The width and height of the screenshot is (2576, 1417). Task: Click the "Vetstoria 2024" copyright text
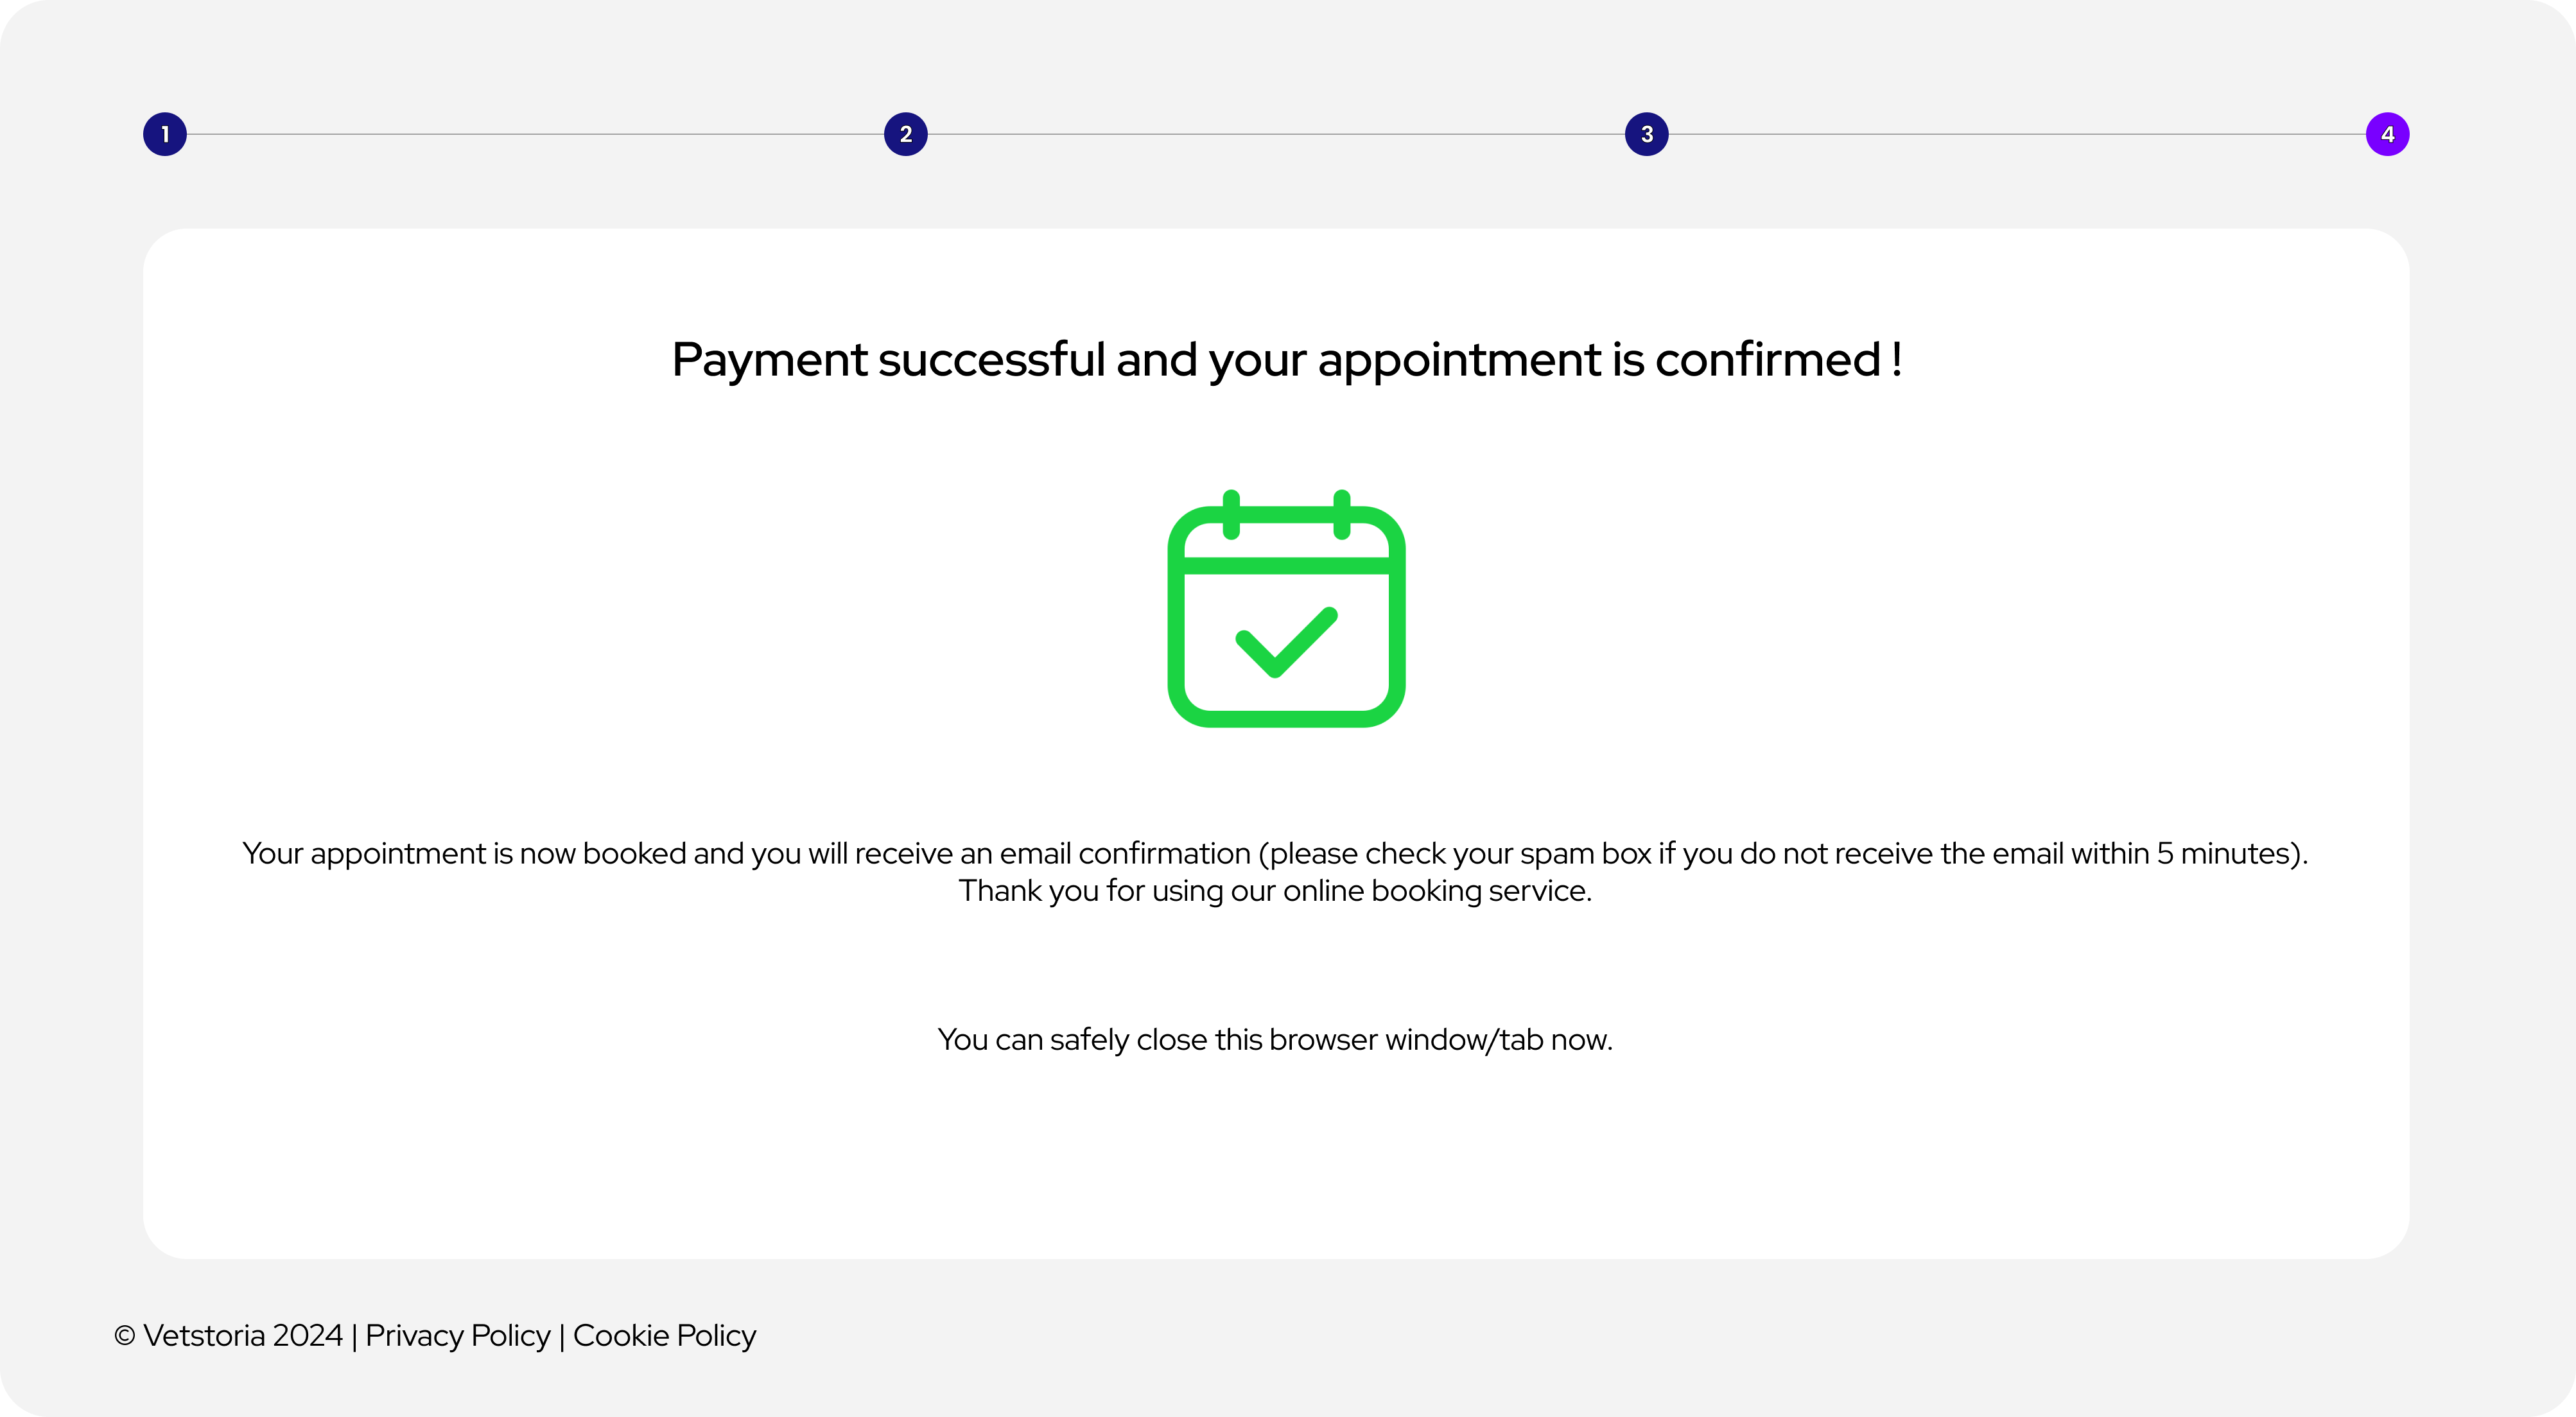(x=243, y=1335)
